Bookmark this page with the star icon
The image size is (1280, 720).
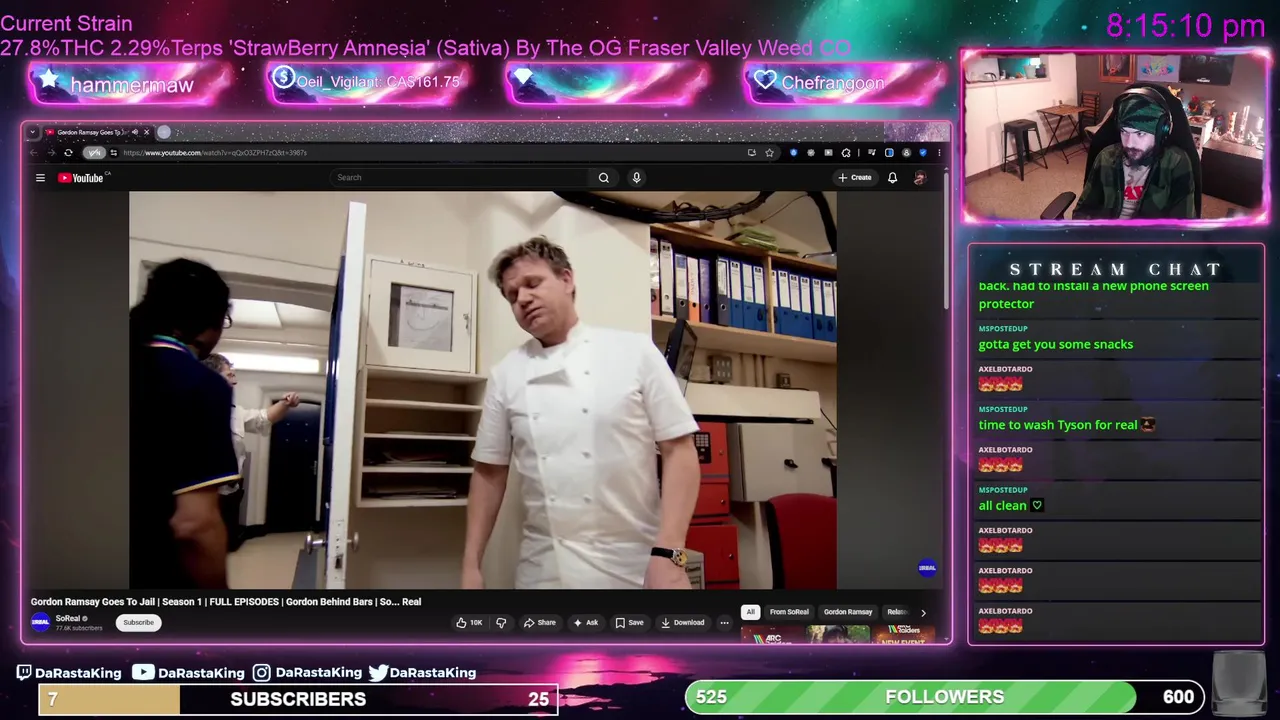click(769, 153)
